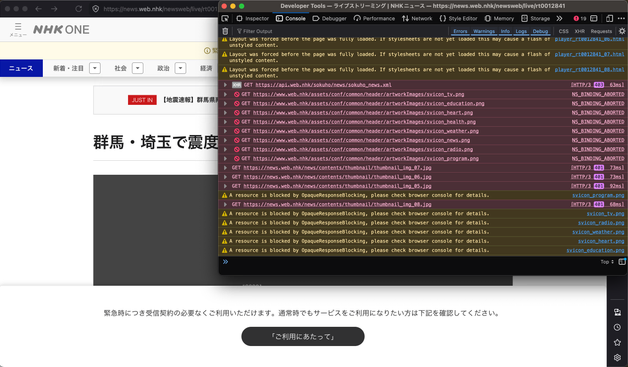Activate the element picker in Developer Tools

[x=225, y=18]
